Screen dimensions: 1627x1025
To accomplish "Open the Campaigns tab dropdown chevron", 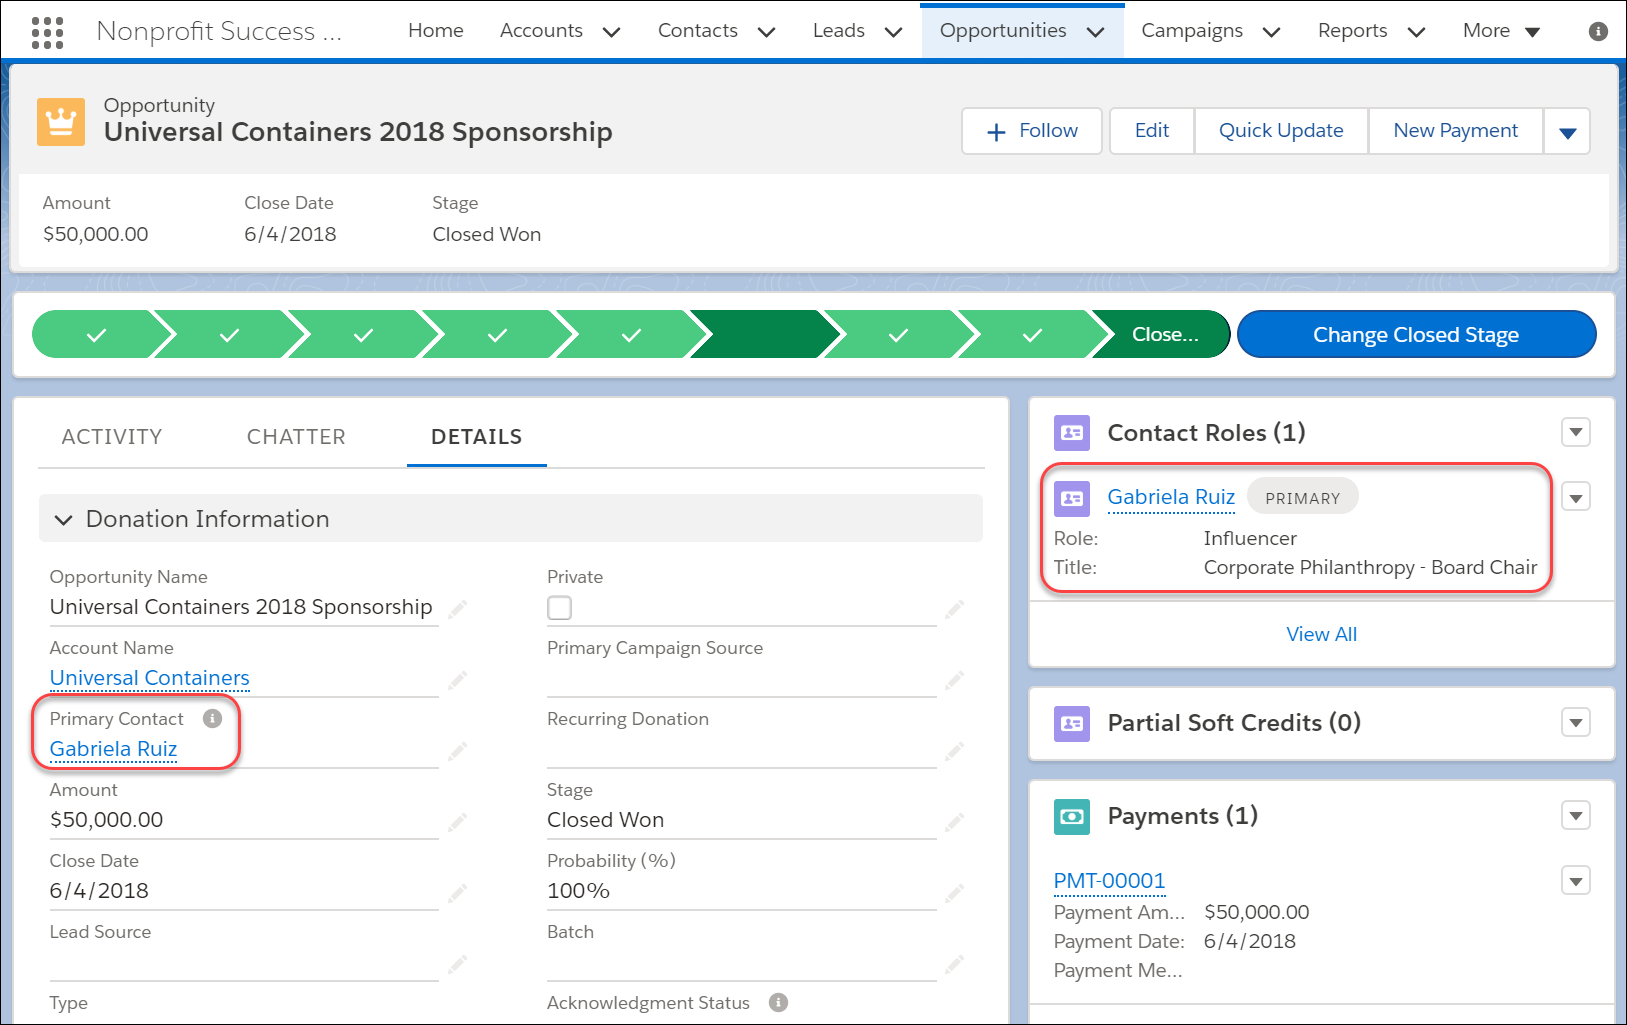I will tap(1271, 32).
